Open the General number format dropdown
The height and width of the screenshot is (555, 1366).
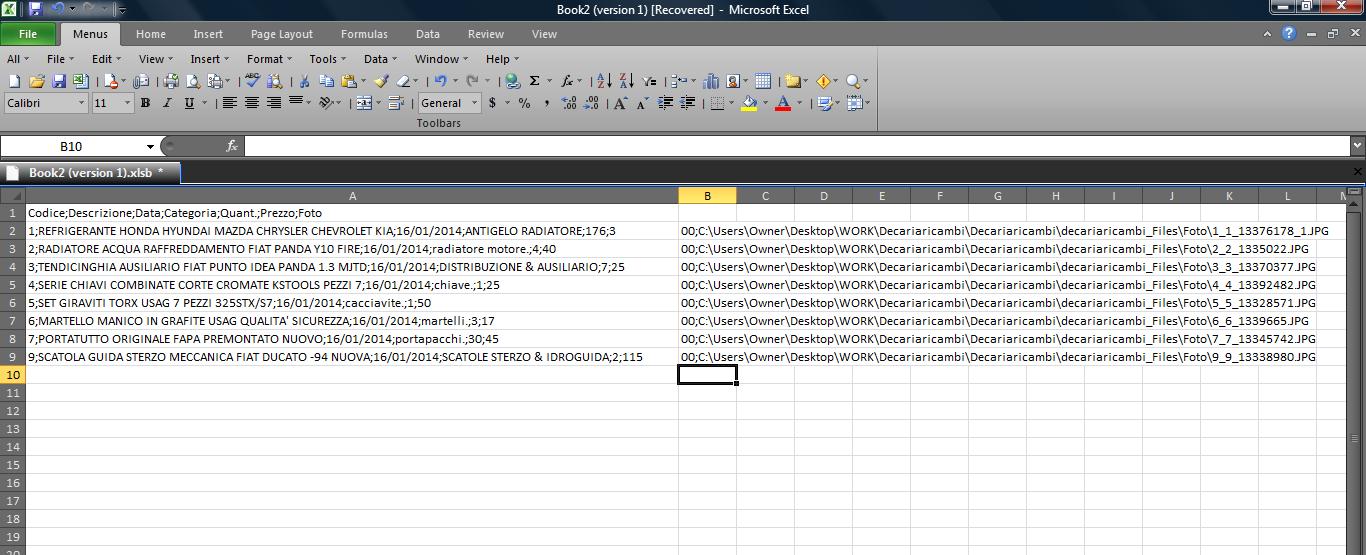tap(474, 103)
